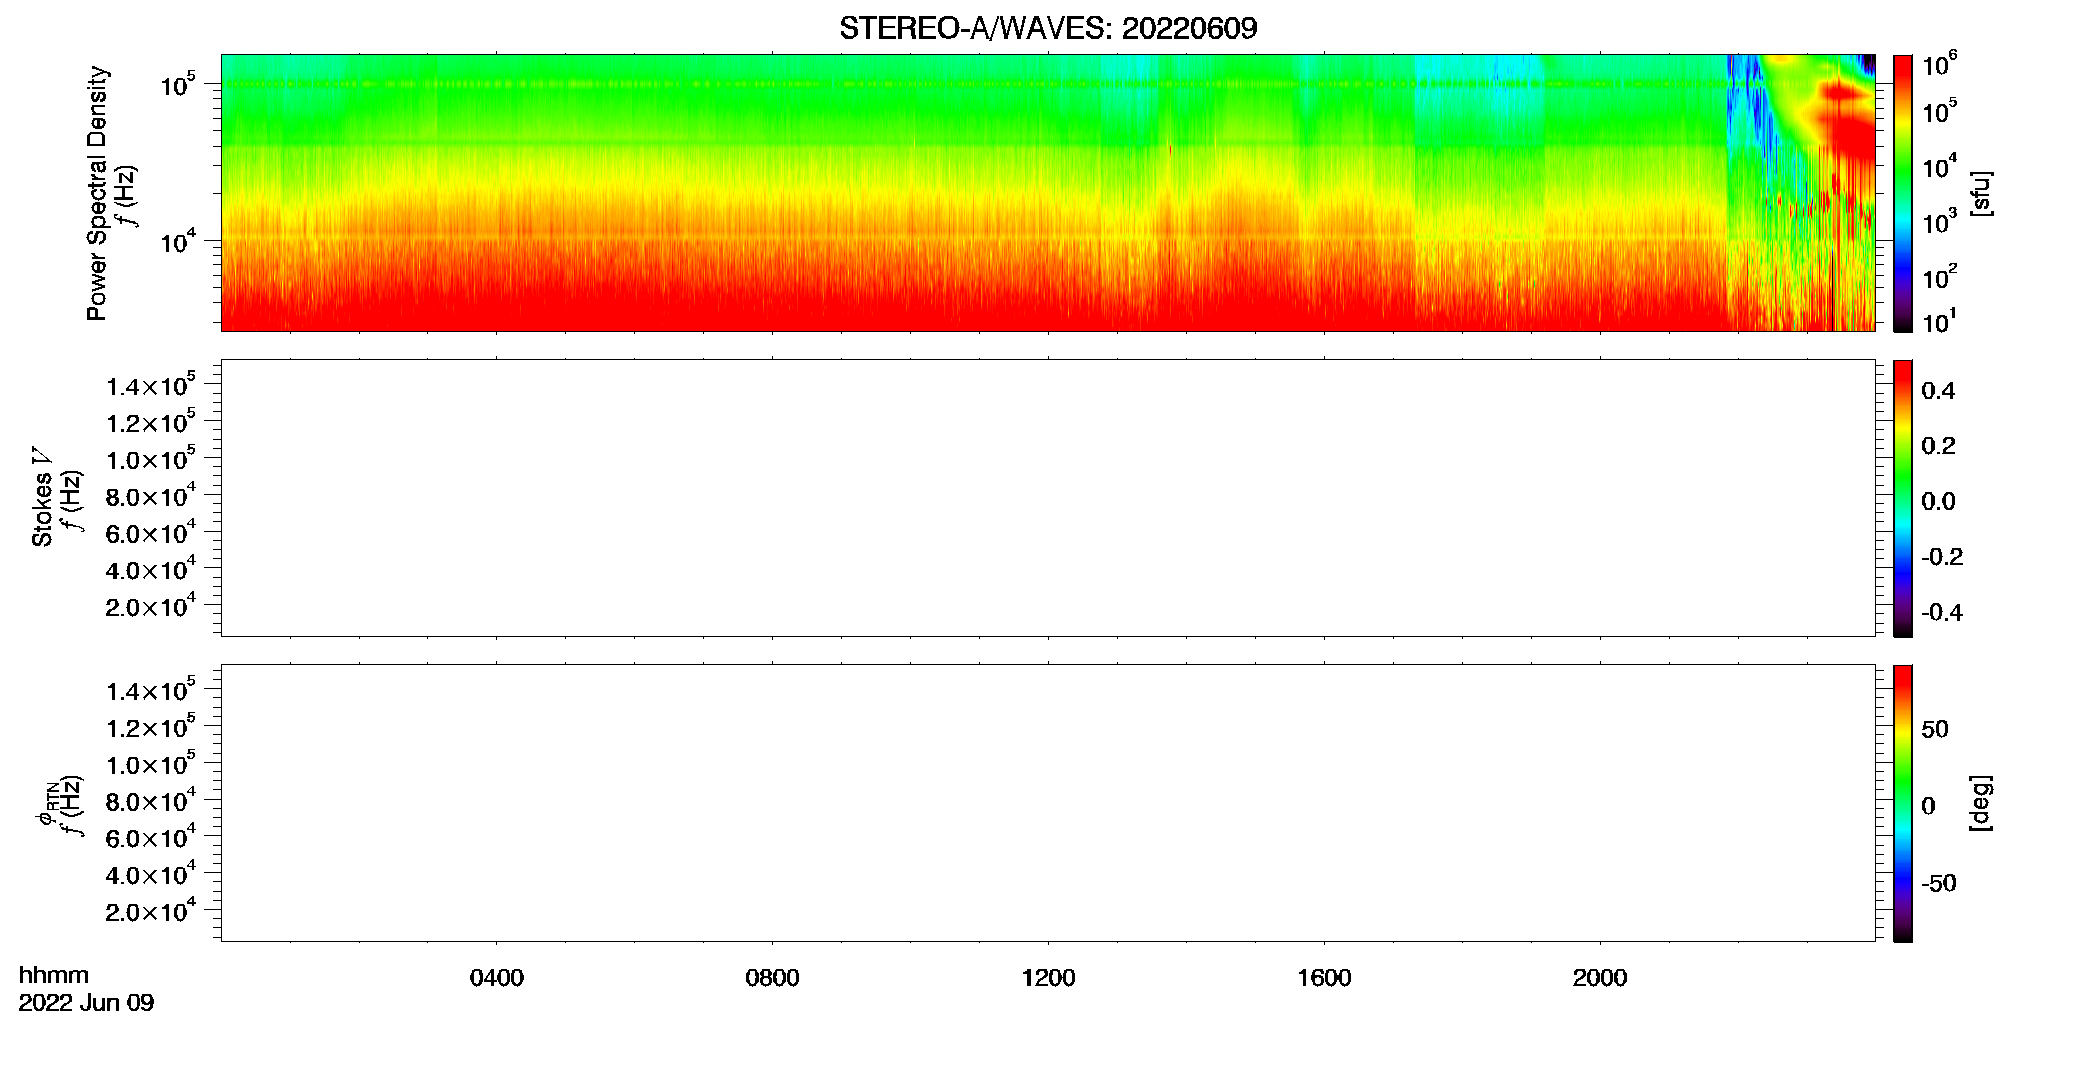
Task: Click the 0.2 label on Stokes color bar
Action: pyautogui.click(x=1938, y=446)
